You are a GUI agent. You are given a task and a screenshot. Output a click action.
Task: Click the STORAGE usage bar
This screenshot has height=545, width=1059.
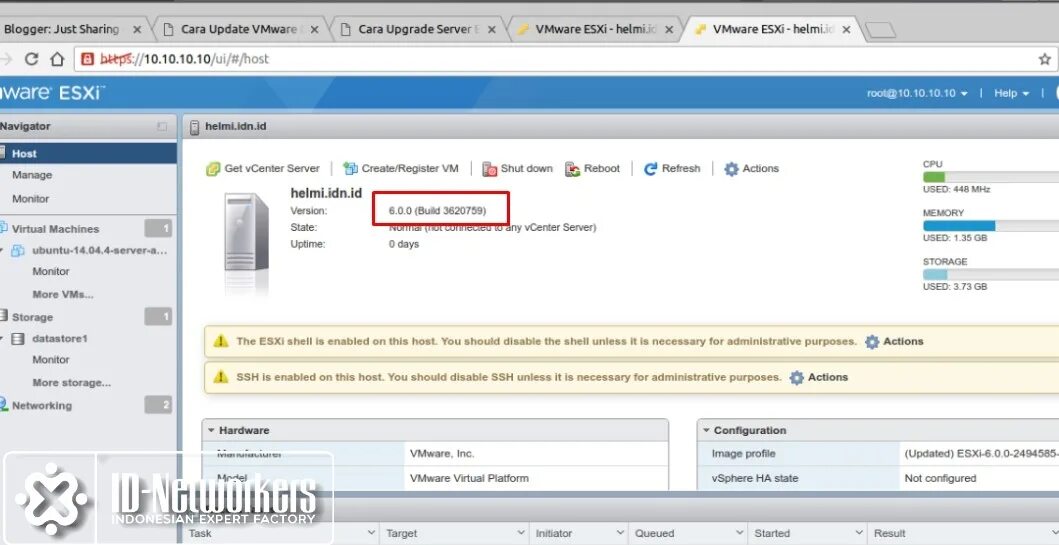(x=991, y=274)
